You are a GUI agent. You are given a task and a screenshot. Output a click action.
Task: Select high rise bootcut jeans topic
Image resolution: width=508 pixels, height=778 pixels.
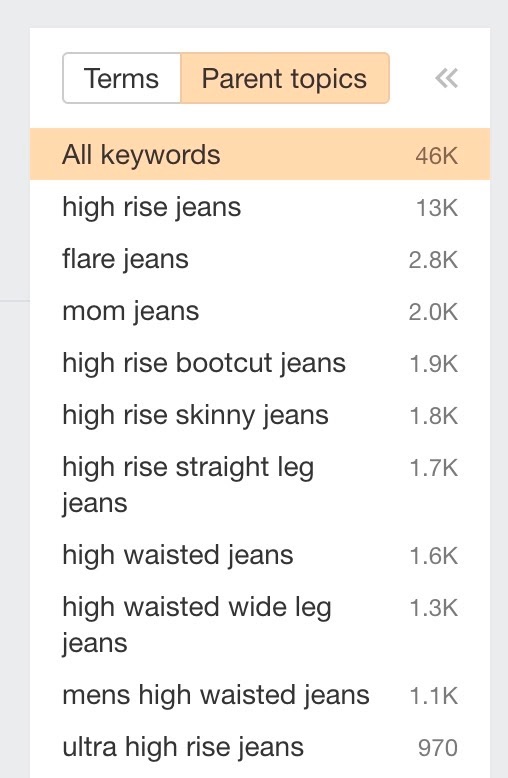[260, 363]
